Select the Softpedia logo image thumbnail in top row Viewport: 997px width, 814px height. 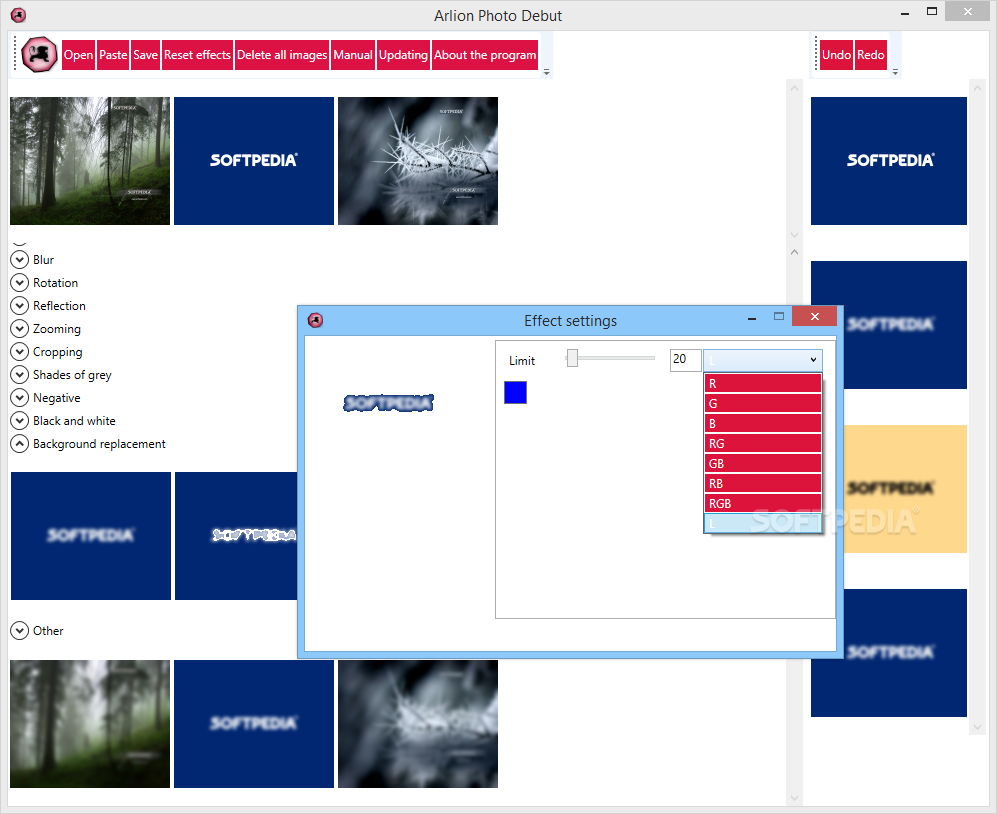254,161
